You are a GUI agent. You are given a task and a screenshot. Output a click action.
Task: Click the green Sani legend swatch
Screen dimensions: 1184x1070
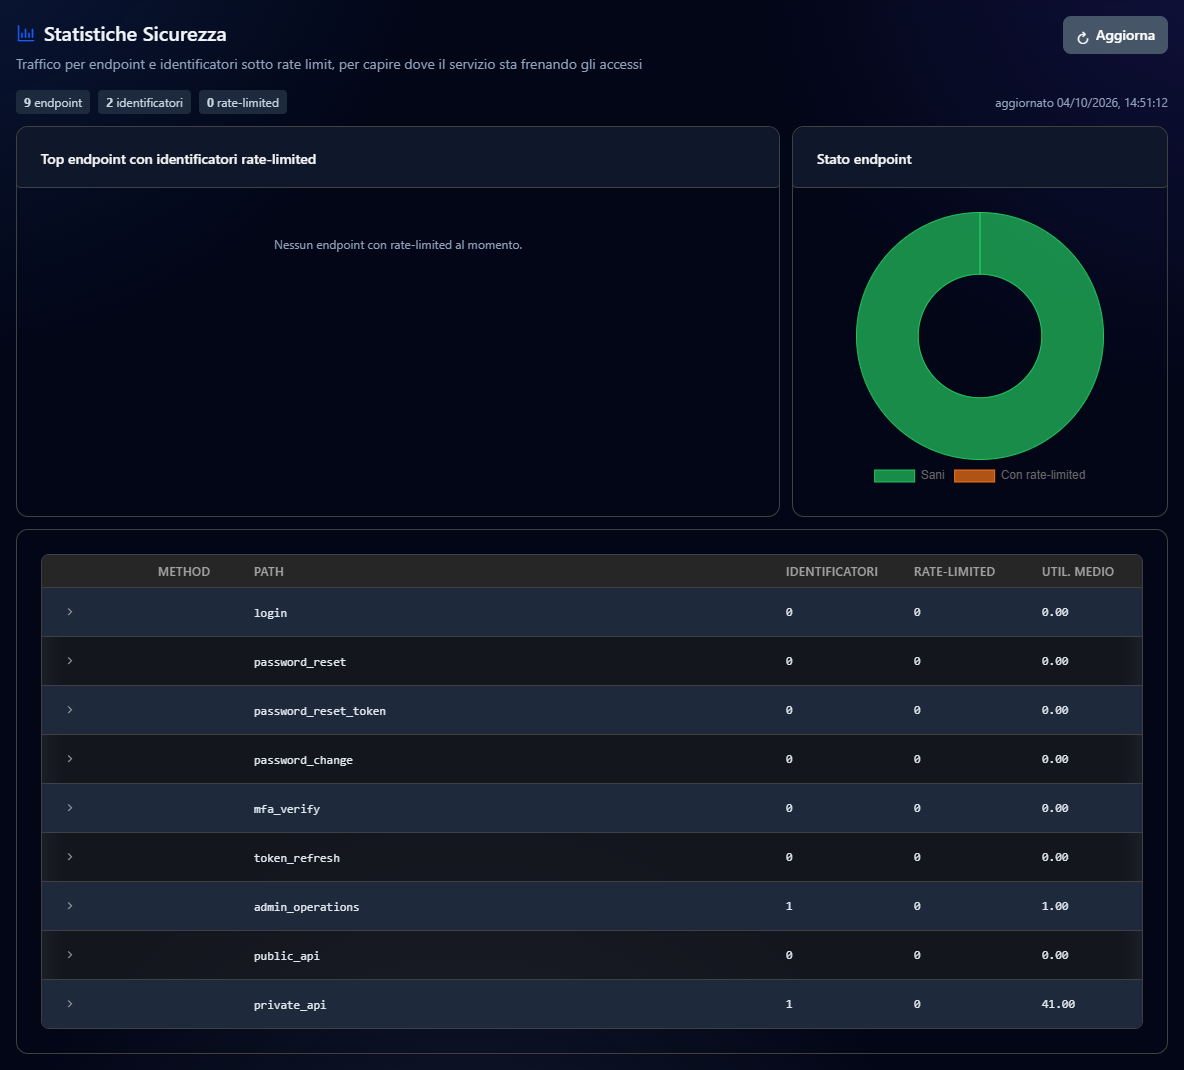click(x=894, y=475)
